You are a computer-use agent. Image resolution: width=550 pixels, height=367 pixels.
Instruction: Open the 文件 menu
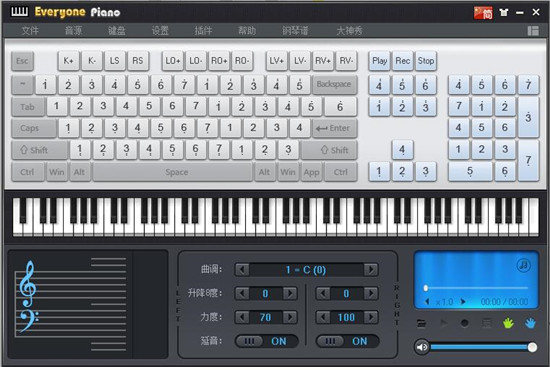click(30, 31)
